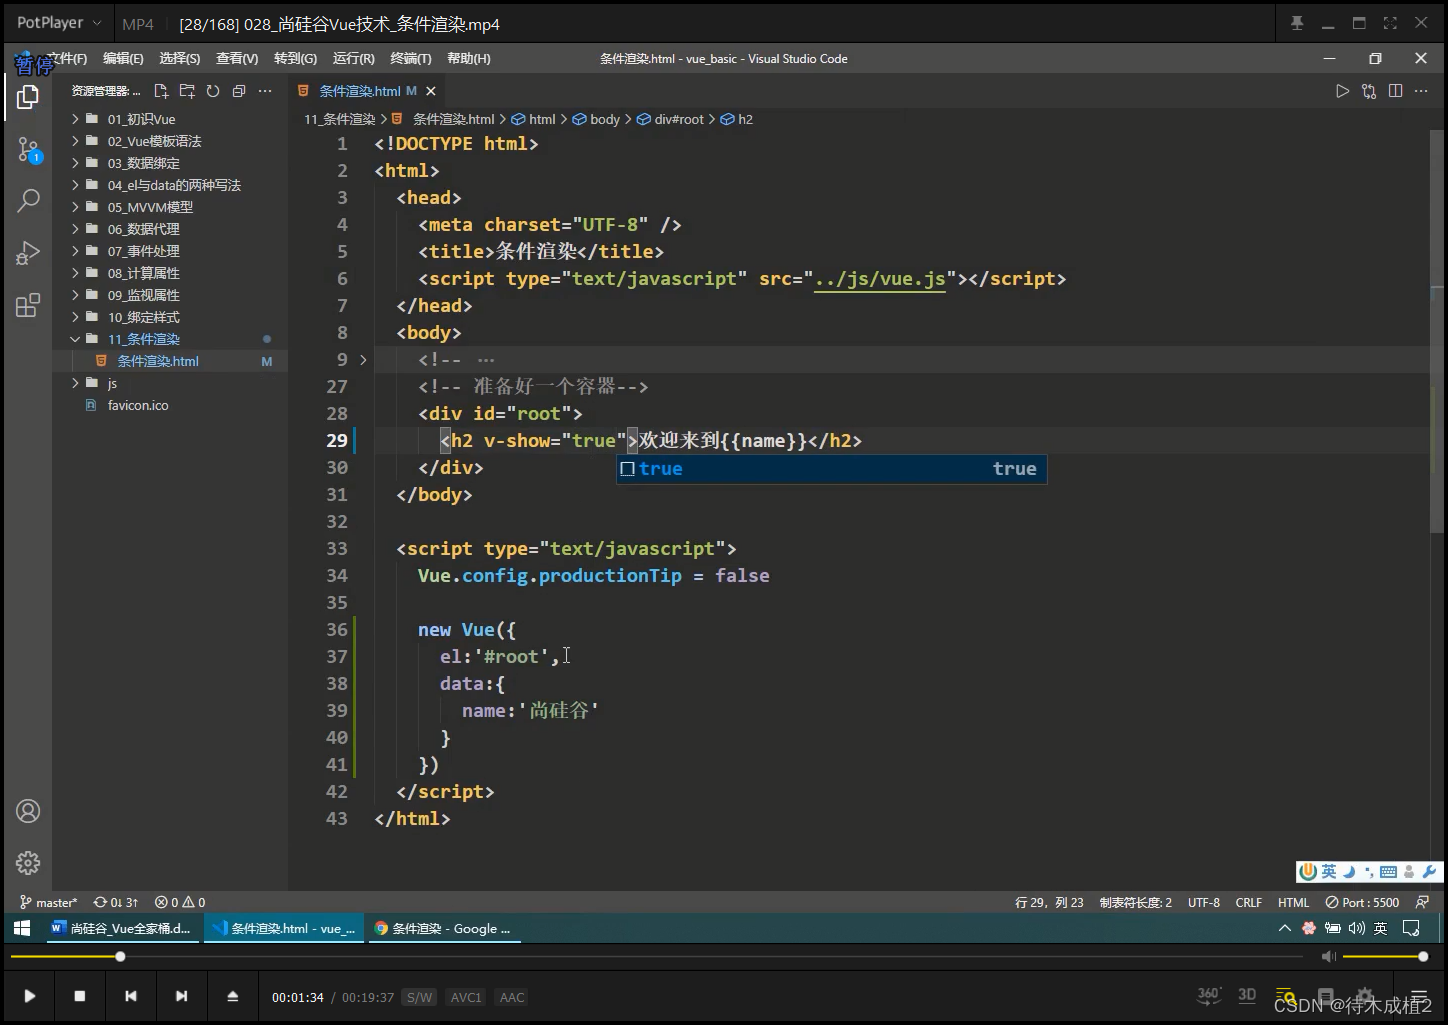Open the 查看(V) menu

[237, 59]
